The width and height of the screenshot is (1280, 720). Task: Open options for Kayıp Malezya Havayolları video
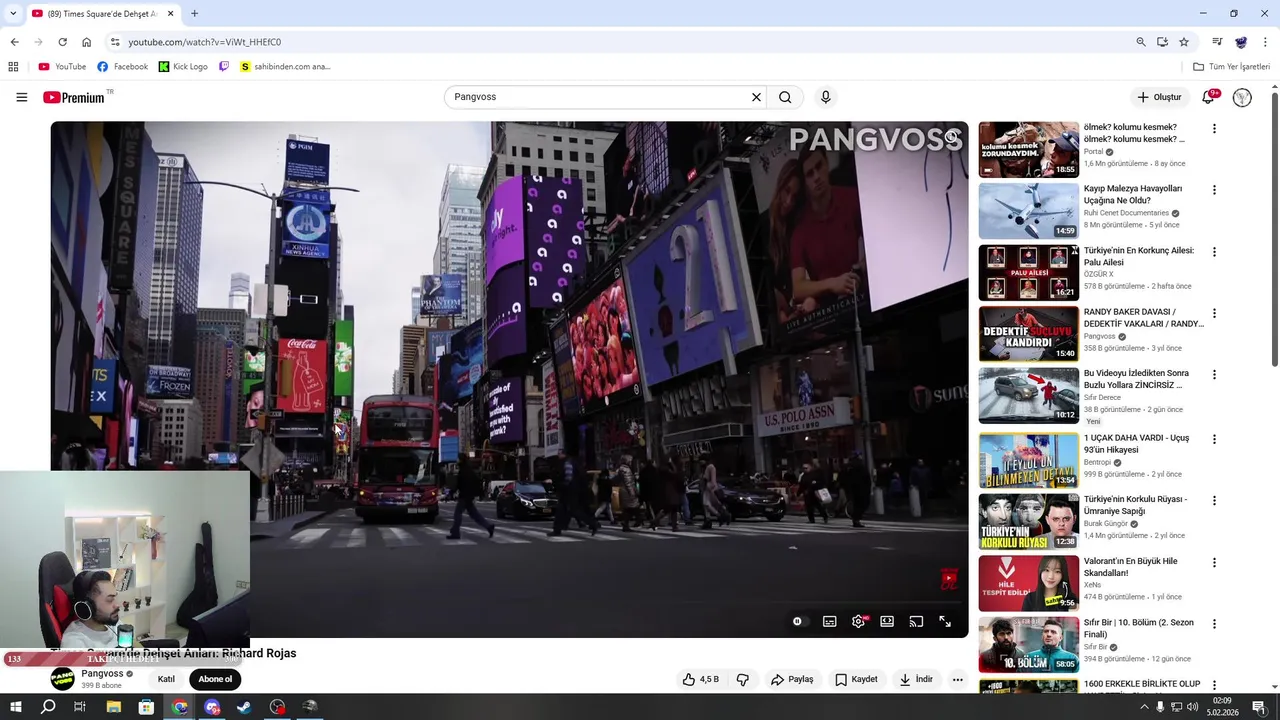tap(1214, 190)
